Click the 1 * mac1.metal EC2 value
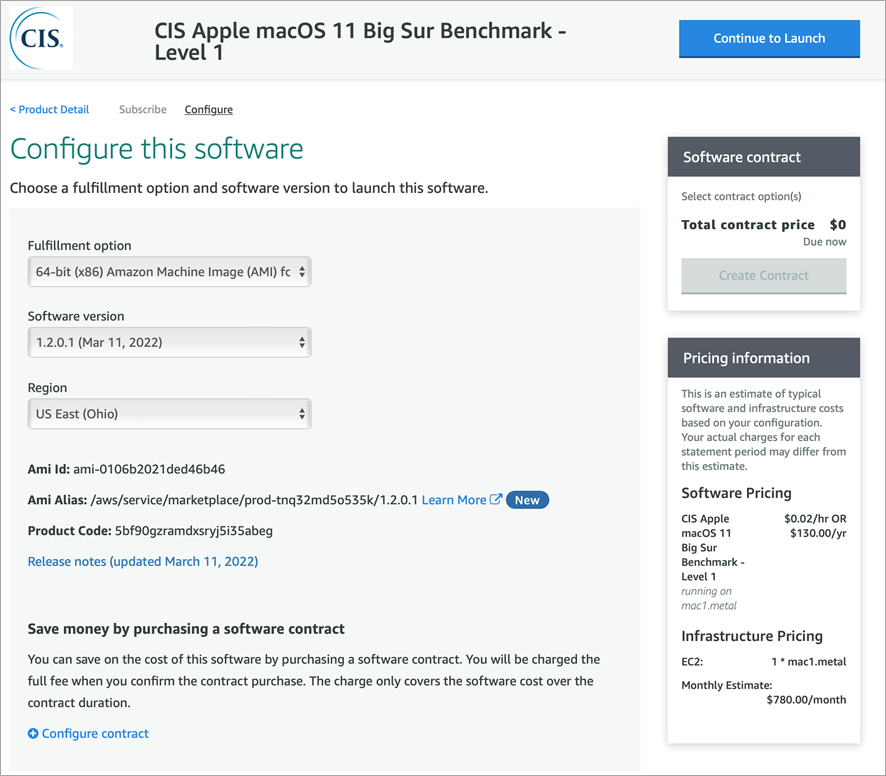Screen dimensions: 886x776 tap(809, 662)
